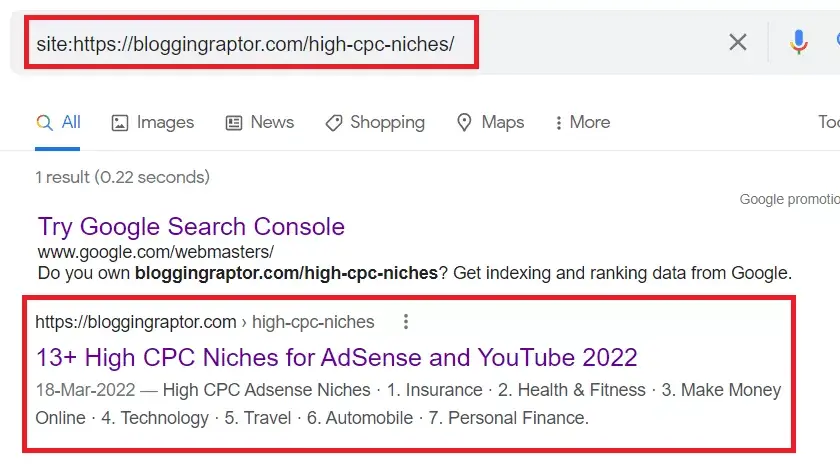Expand the More search categories menu
Image resolution: width=840 pixels, height=467 pixels.
(x=582, y=123)
